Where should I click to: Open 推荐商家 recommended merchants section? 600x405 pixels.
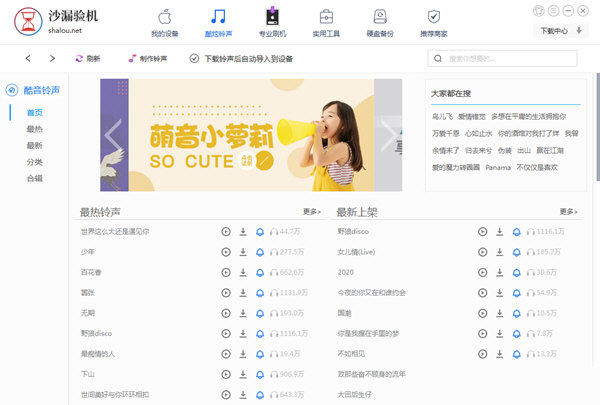click(x=433, y=22)
